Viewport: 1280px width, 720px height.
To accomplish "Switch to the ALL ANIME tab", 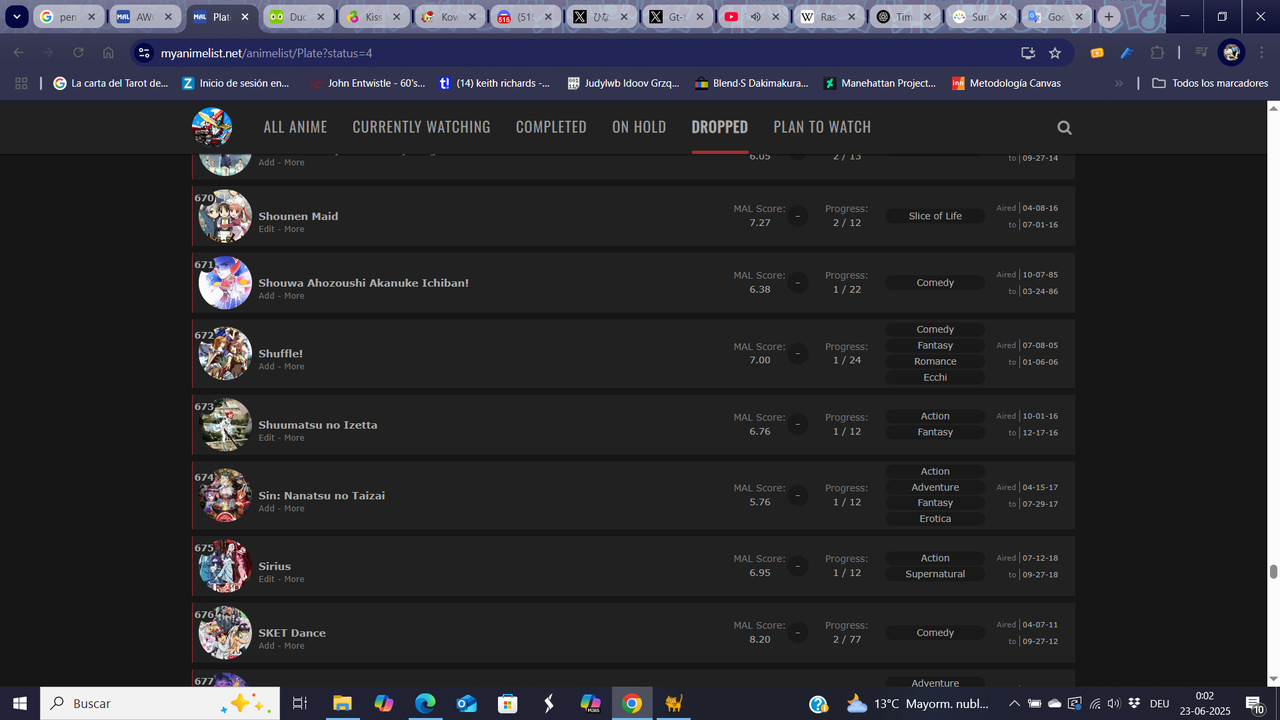I will pyautogui.click(x=295, y=127).
